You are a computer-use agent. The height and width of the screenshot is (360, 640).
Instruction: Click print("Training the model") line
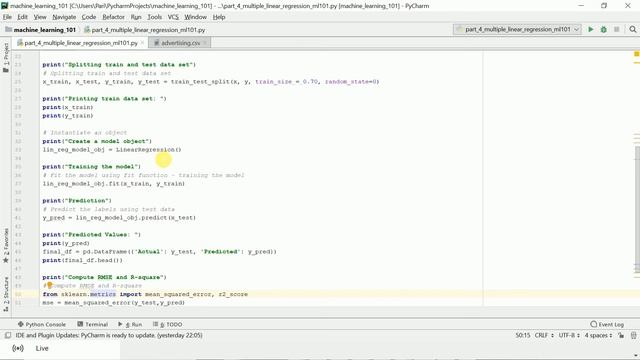[x=91, y=167]
